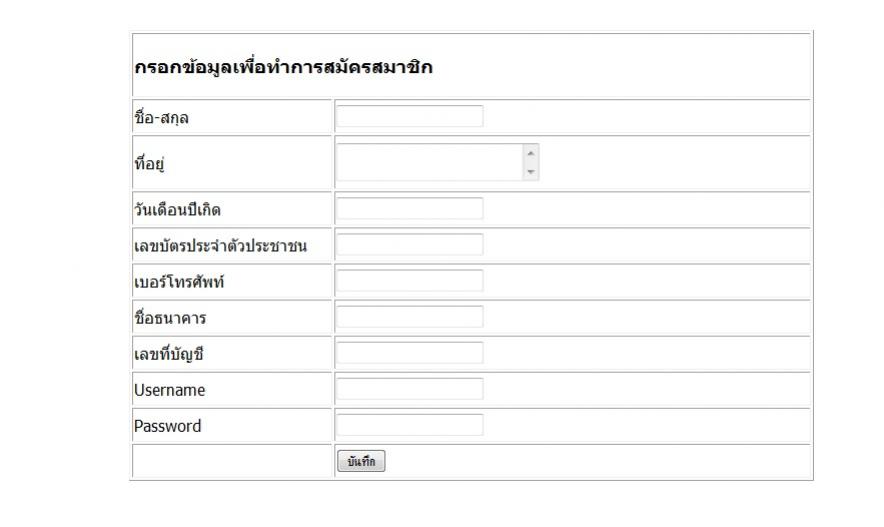Click the address box scroll-up arrow

coord(531,154)
